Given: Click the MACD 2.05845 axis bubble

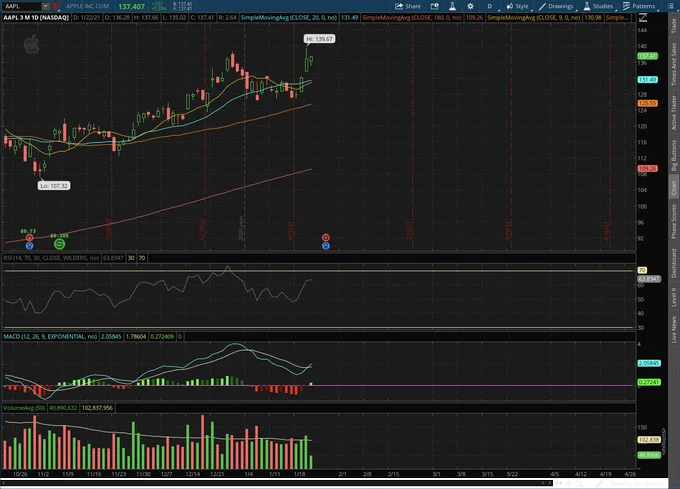Looking at the screenshot, I should pyautogui.click(x=649, y=363).
